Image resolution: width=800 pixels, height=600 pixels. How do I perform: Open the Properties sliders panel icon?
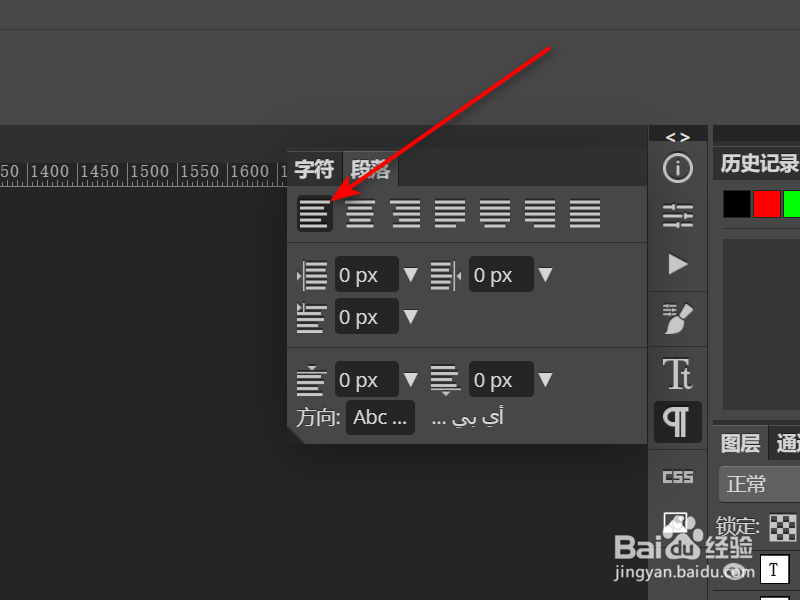click(x=678, y=216)
